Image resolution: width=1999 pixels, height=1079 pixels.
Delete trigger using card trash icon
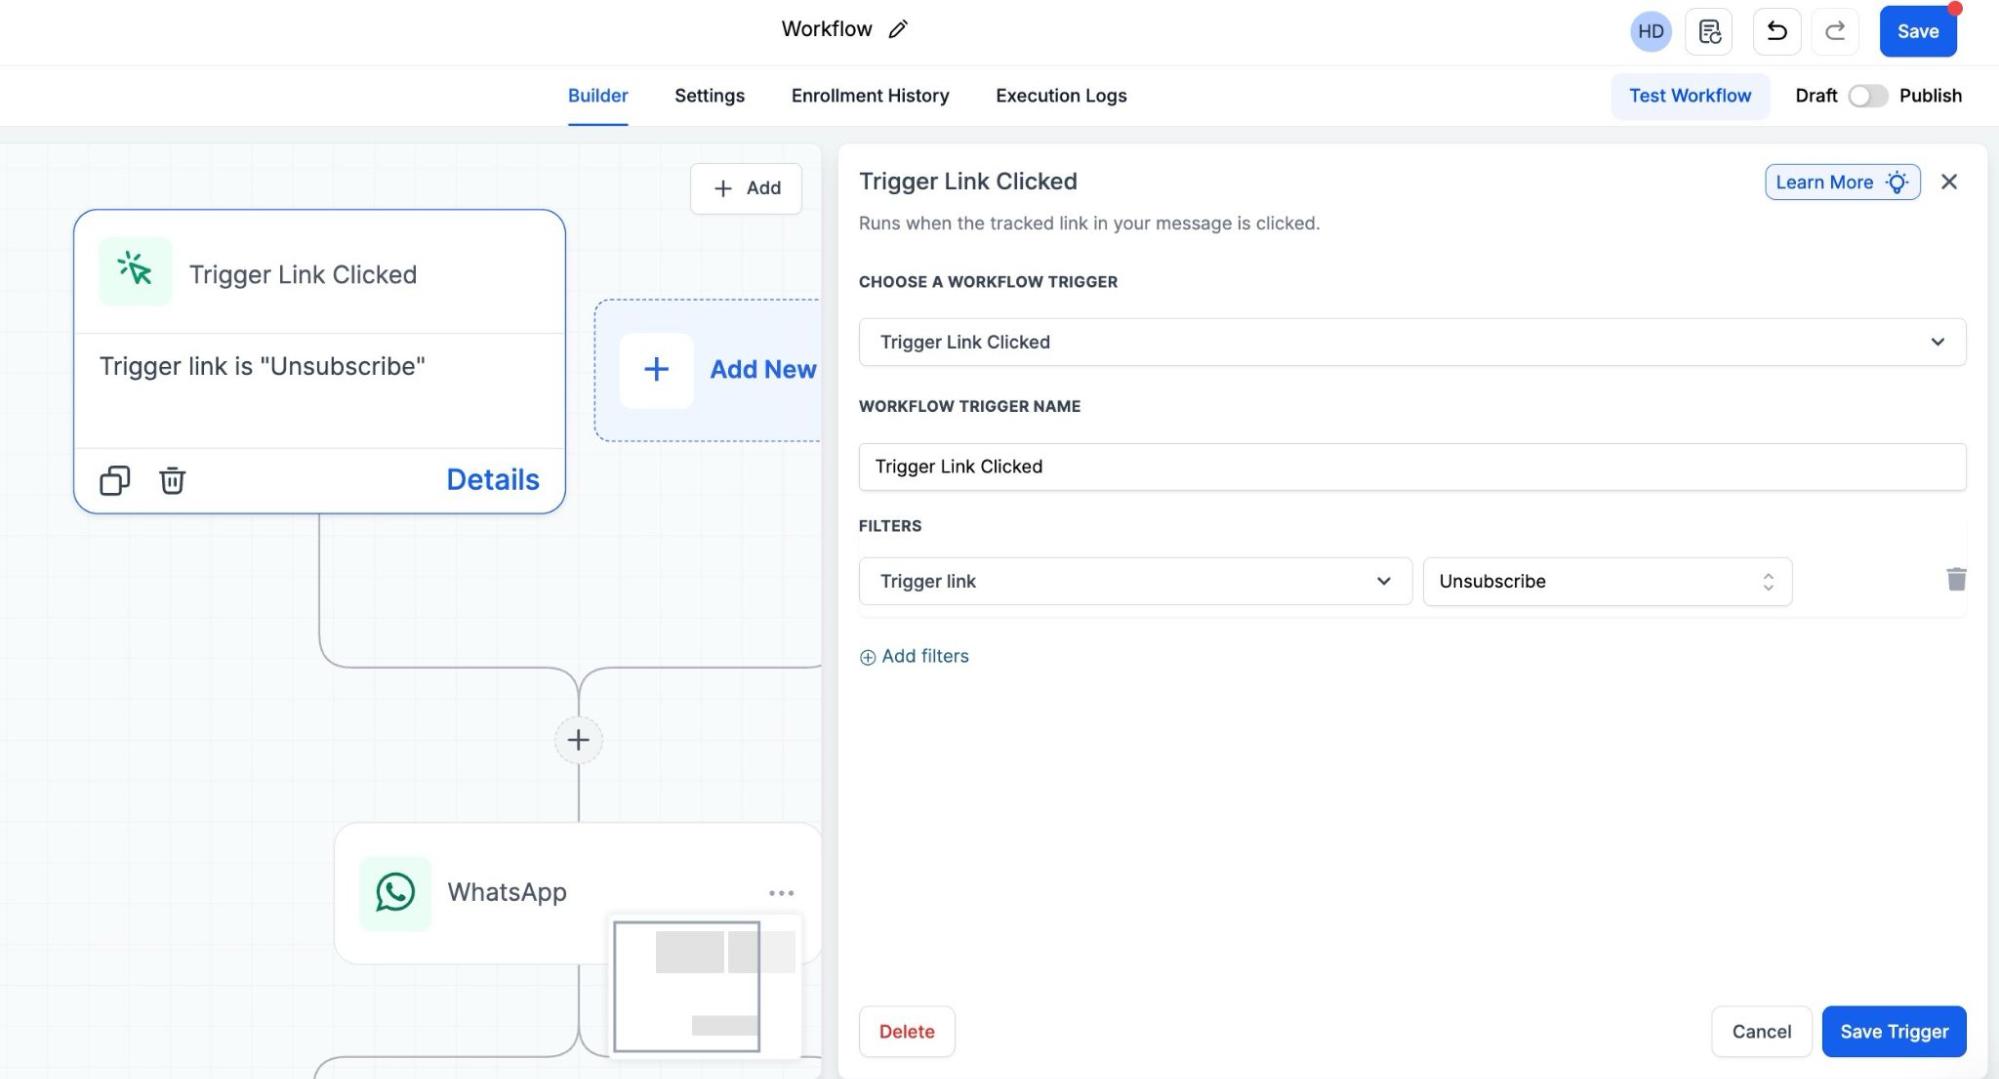172,481
